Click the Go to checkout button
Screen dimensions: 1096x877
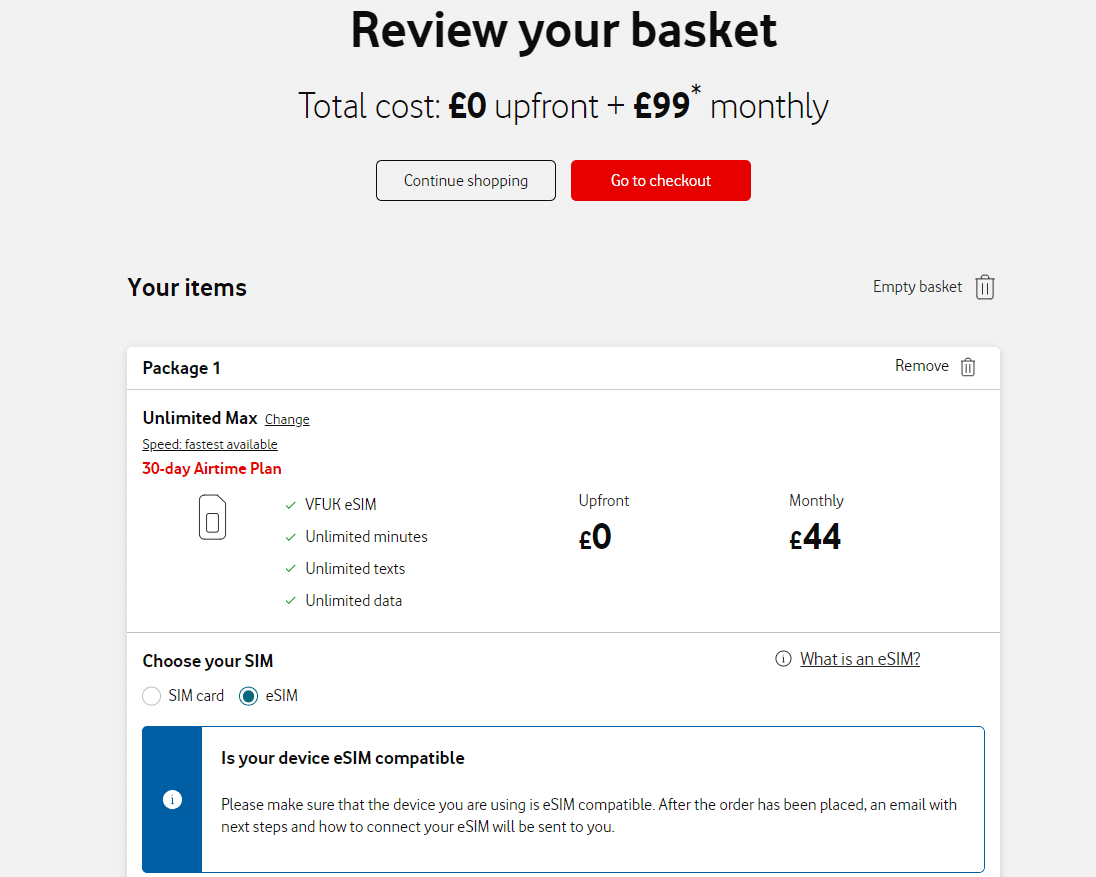pos(660,180)
